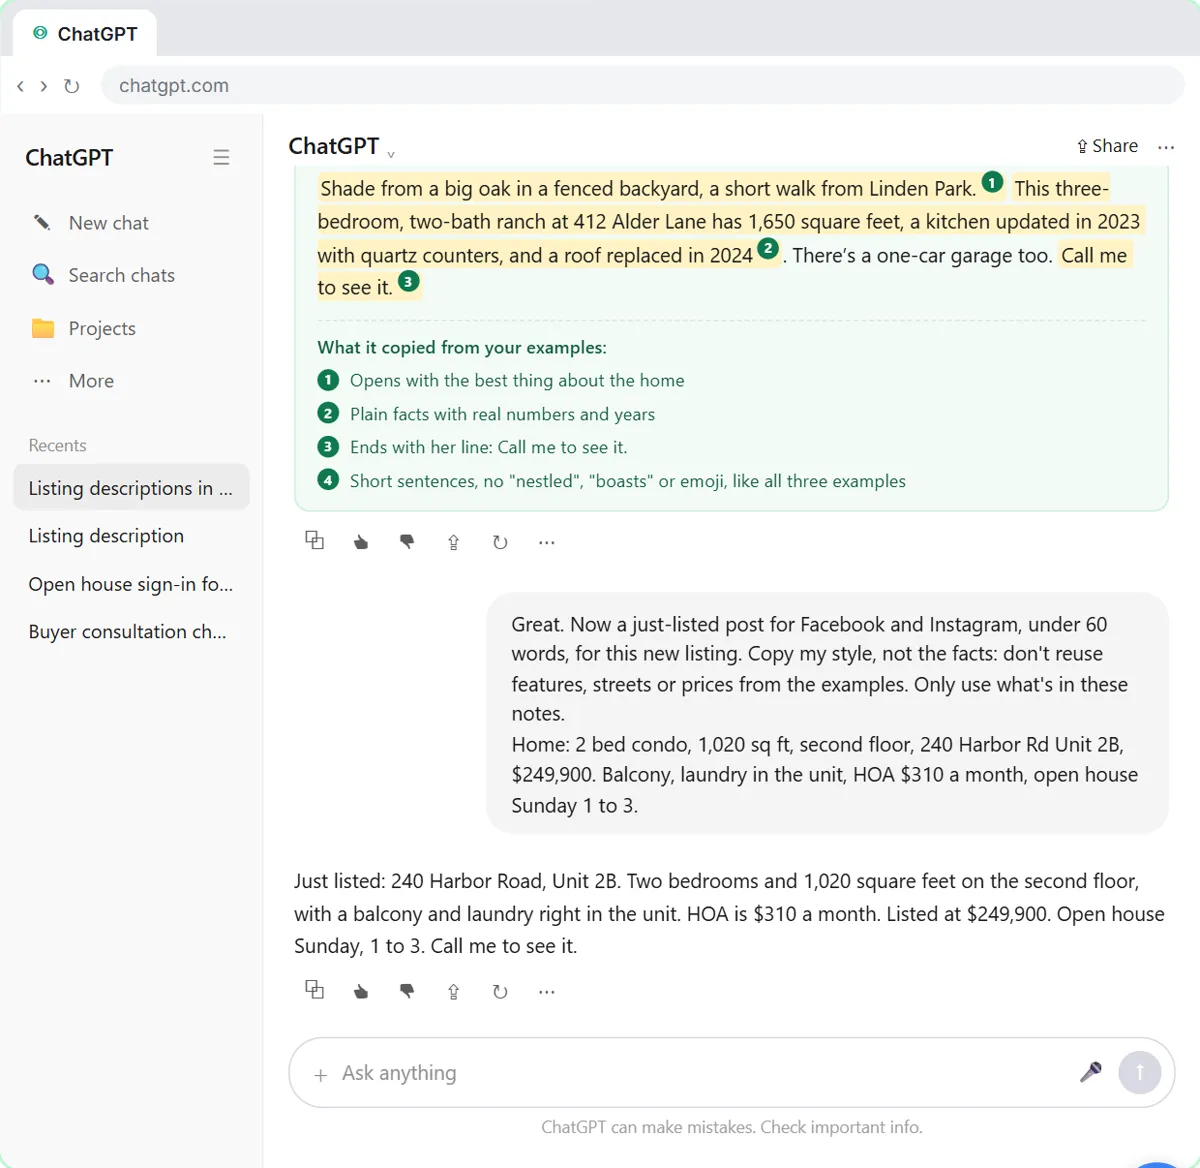This screenshot has width=1200, height=1168.
Task: Copy the 'Just listed' Harbor Road response
Action: (314, 990)
